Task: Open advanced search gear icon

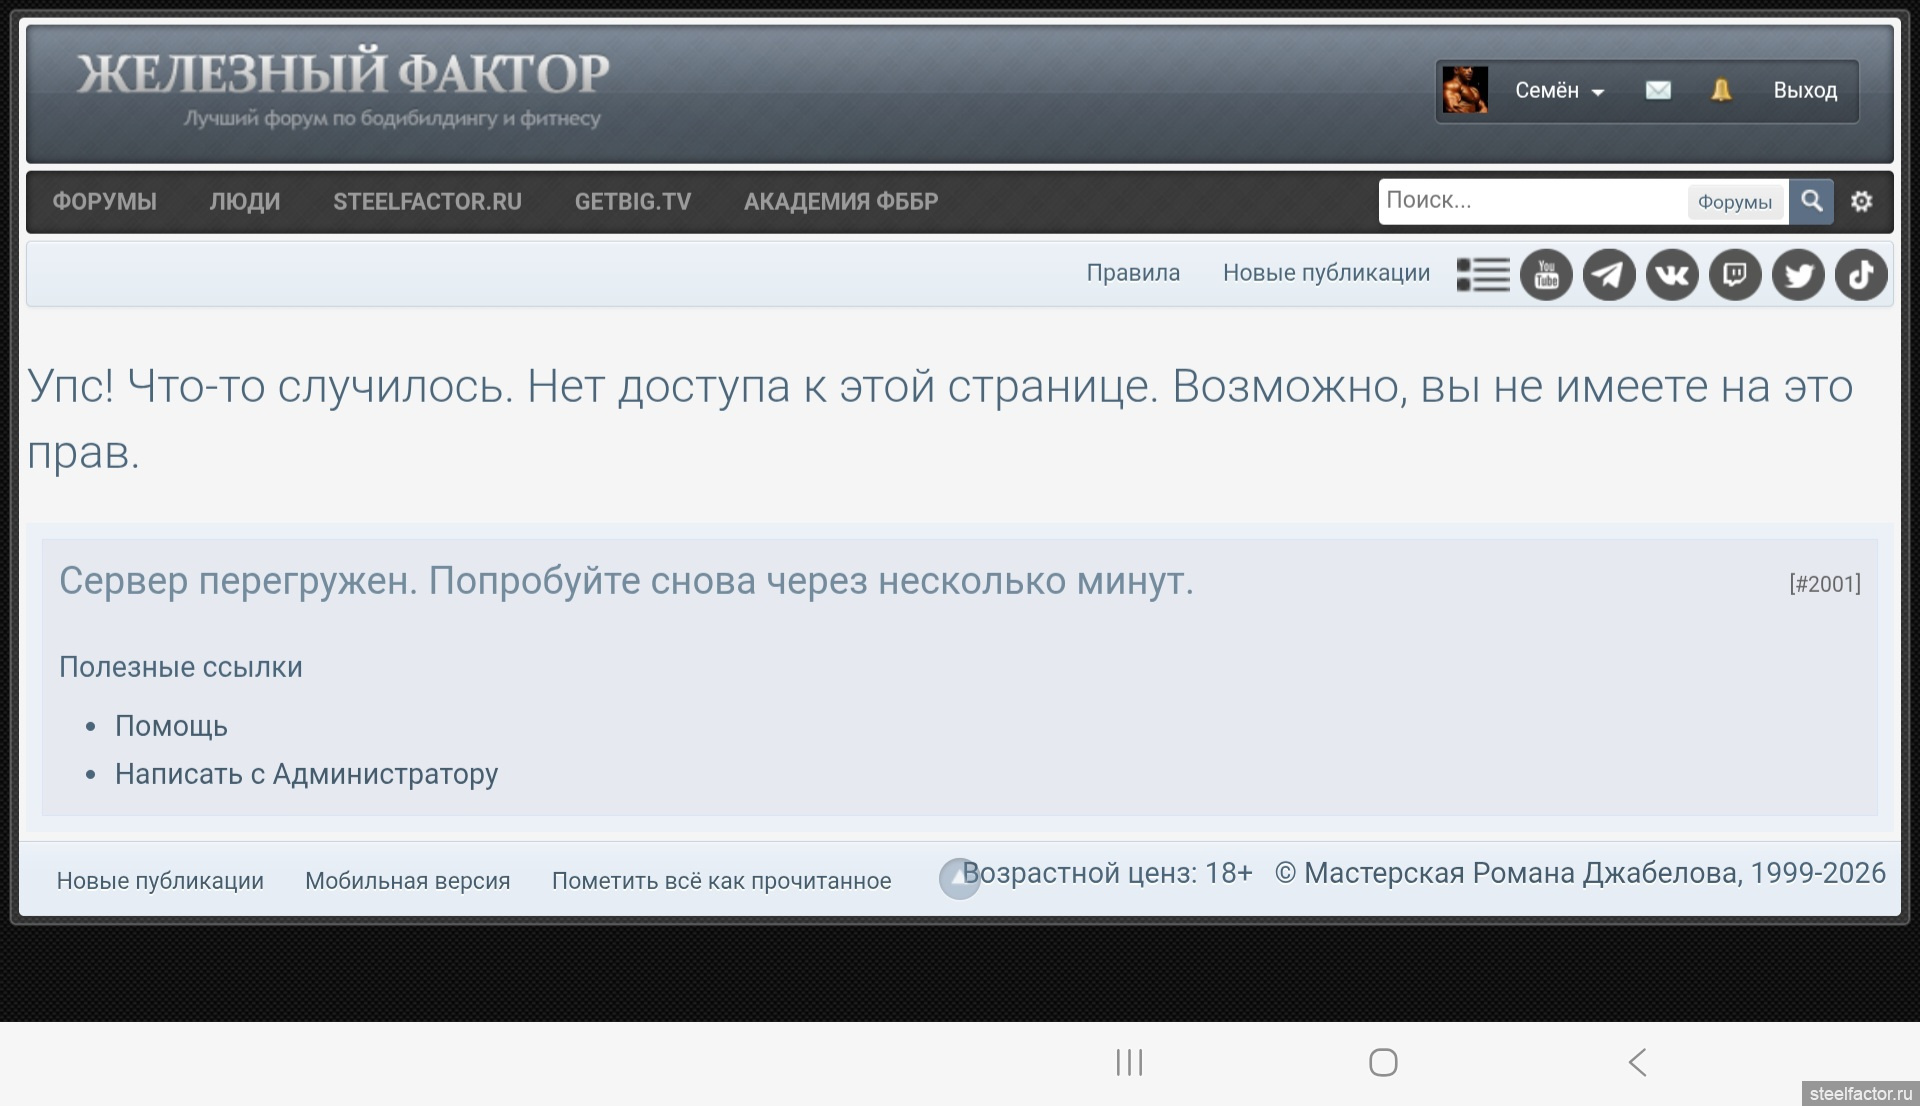Action: coord(1861,202)
